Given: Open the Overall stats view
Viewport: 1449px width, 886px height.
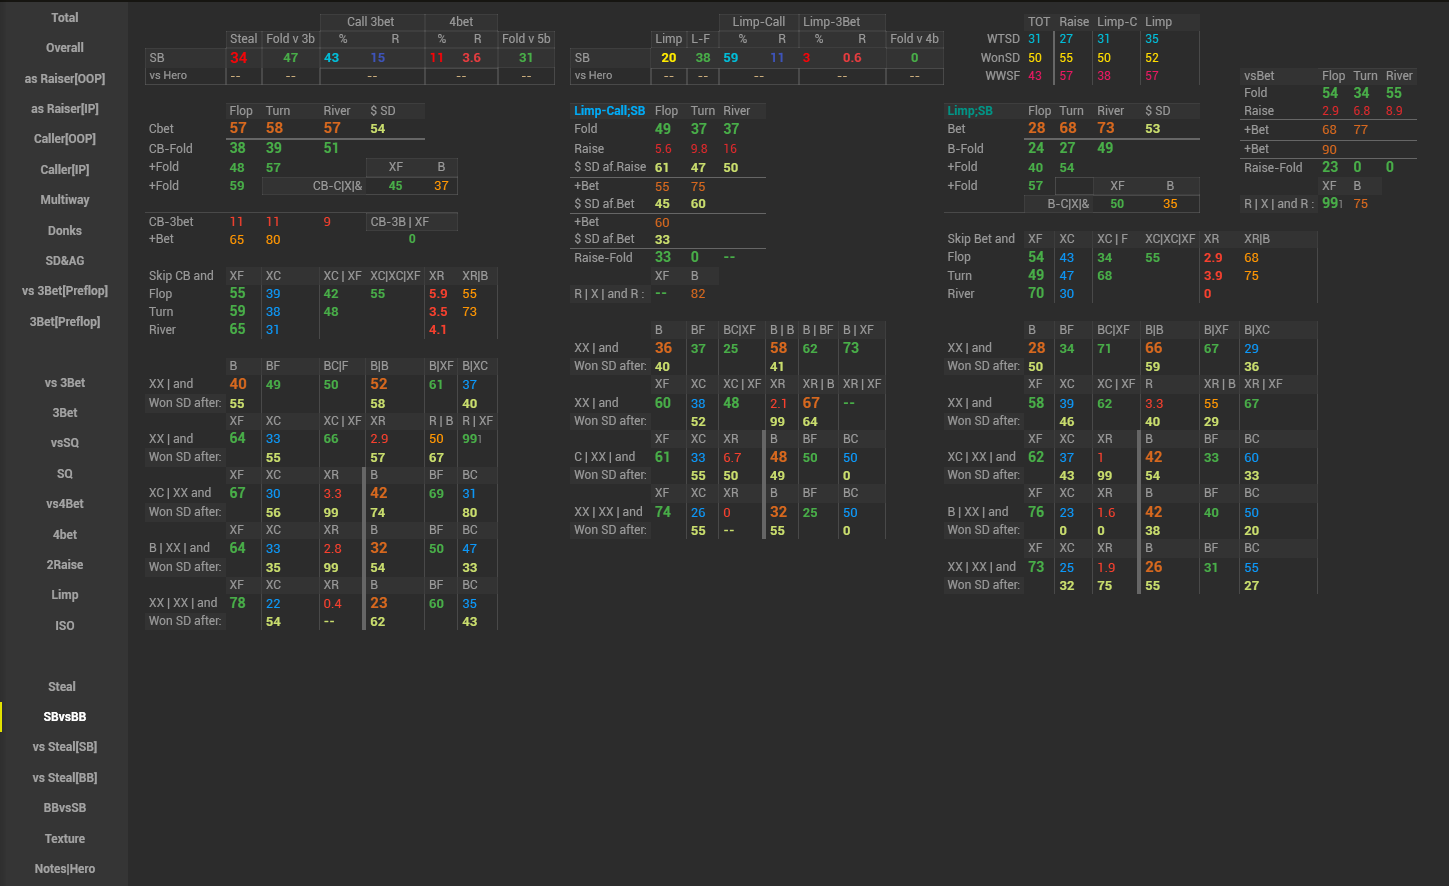Looking at the screenshot, I should coord(64,47).
